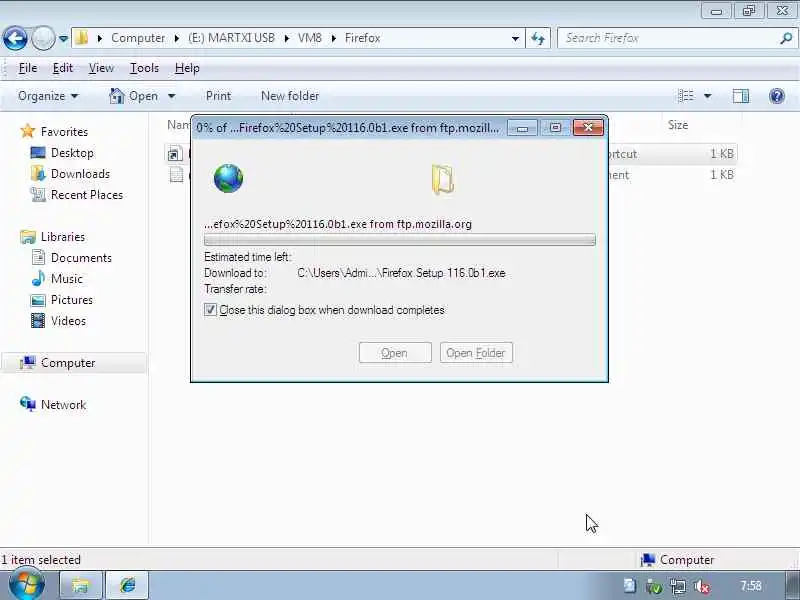
Task: Select Computer in the address breadcrumb
Action: (x=138, y=38)
